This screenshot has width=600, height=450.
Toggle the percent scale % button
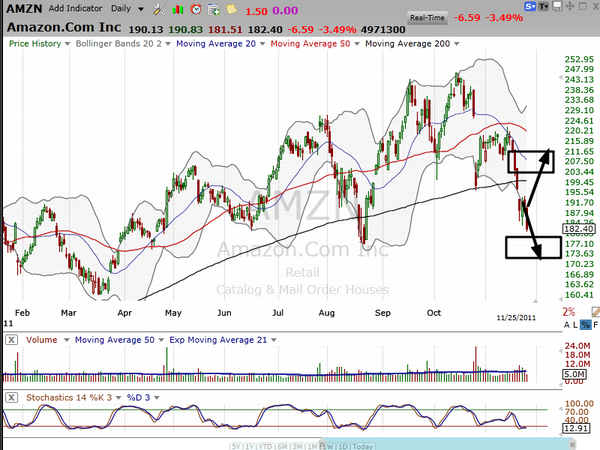click(585, 325)
